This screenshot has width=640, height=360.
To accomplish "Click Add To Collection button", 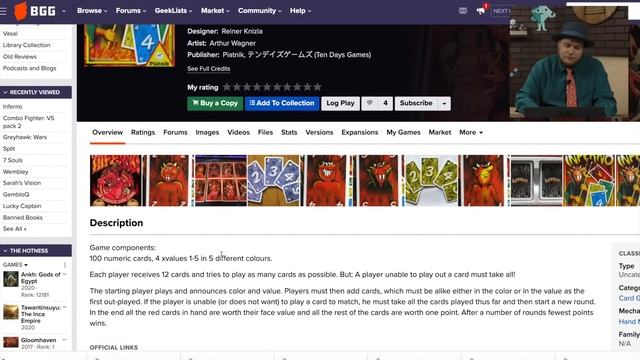I will 282,103.
